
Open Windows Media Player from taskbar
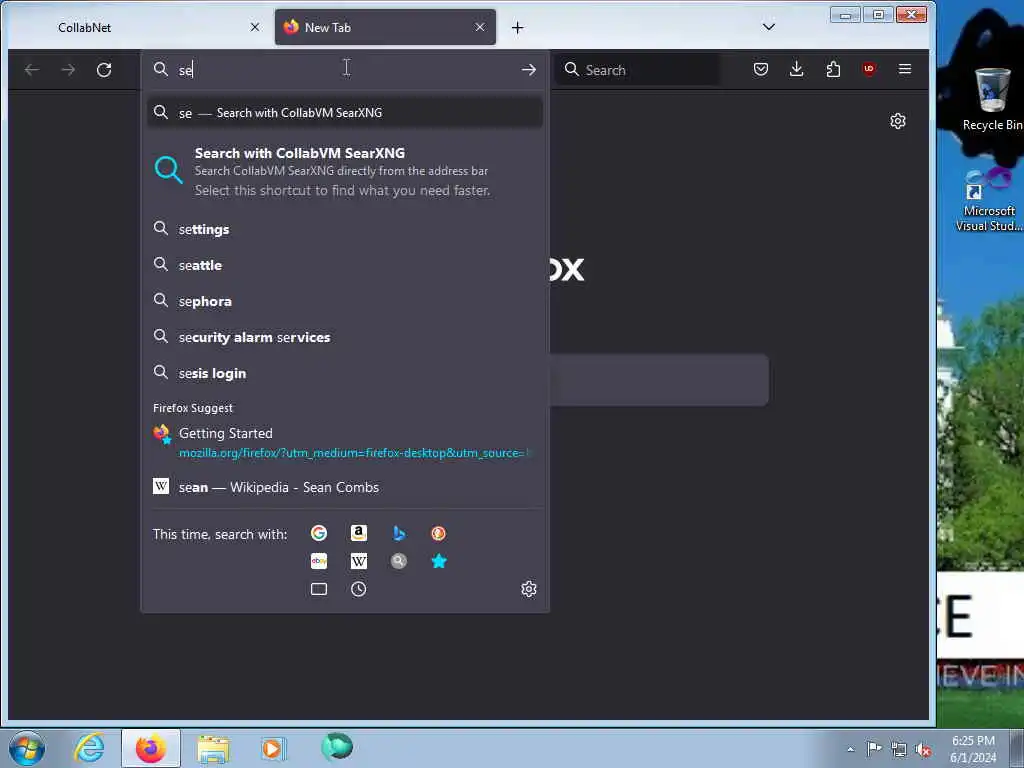[273, 748]
